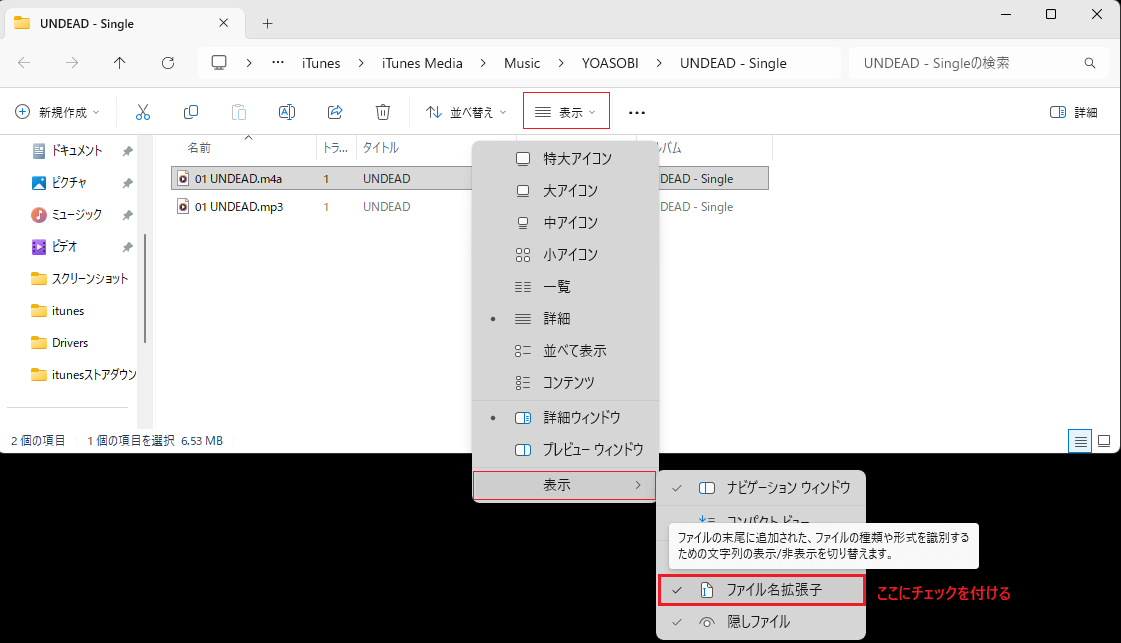The height and width of the screenshot is (643, 1121).
Task: Click the Share icon on the toolbar
Action: click(335, 111)
